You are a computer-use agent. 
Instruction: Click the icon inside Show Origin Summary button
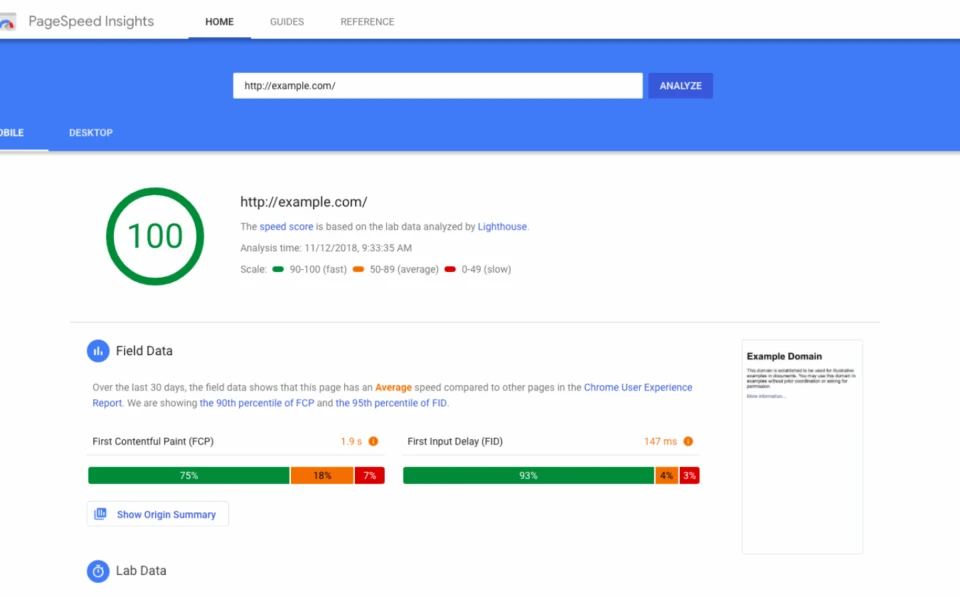[x=100, y=514]
